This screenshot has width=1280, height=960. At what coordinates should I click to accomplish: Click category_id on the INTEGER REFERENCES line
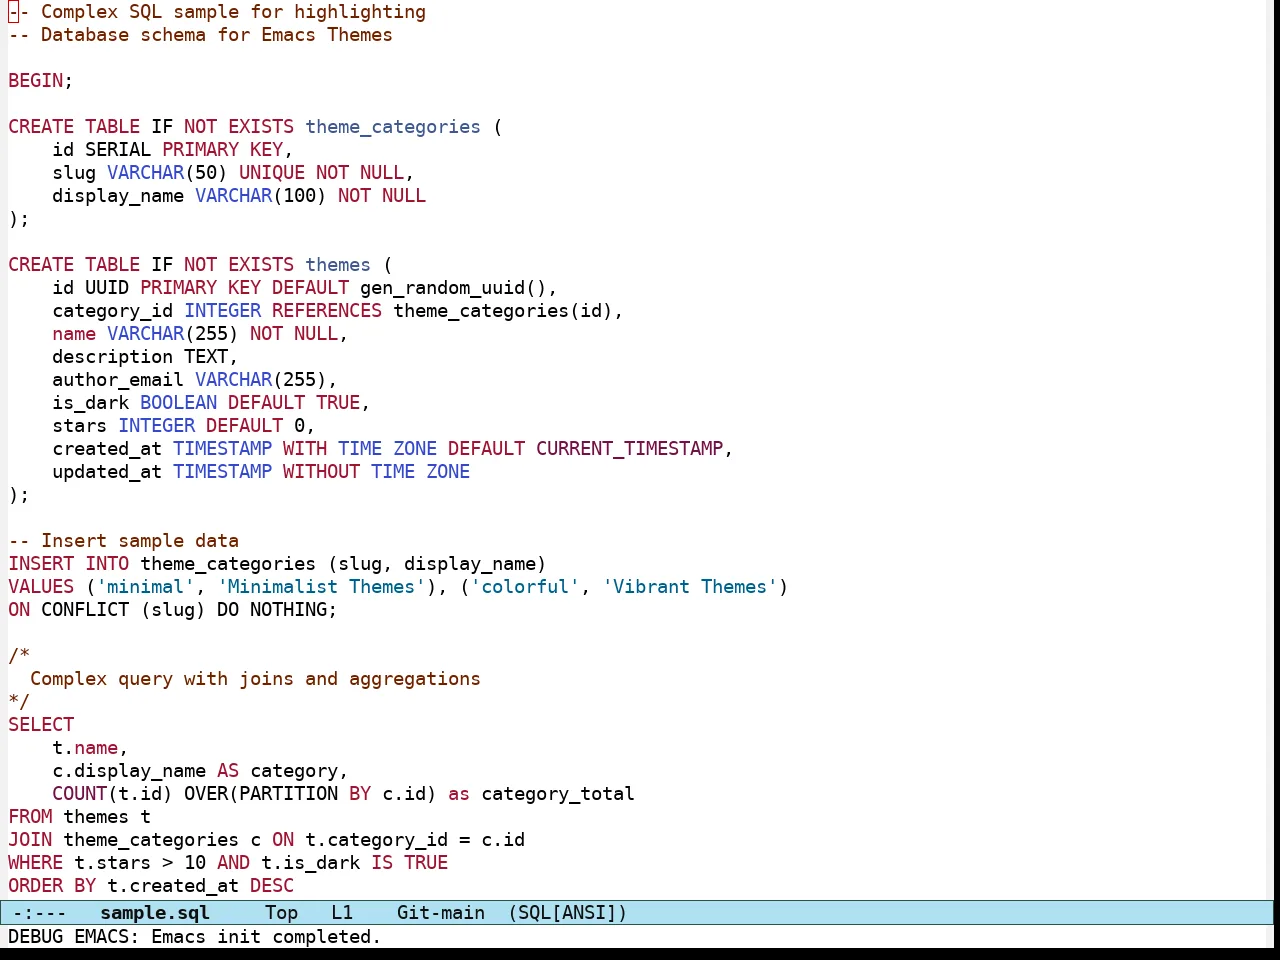point(113,311)
